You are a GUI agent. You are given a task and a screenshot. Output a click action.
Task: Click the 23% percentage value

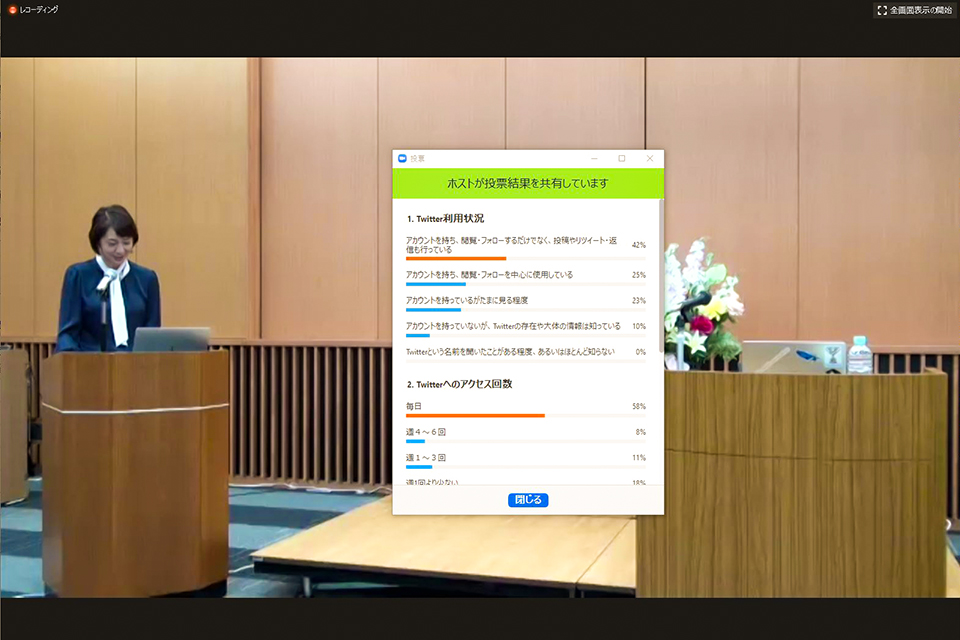[639, 300]
